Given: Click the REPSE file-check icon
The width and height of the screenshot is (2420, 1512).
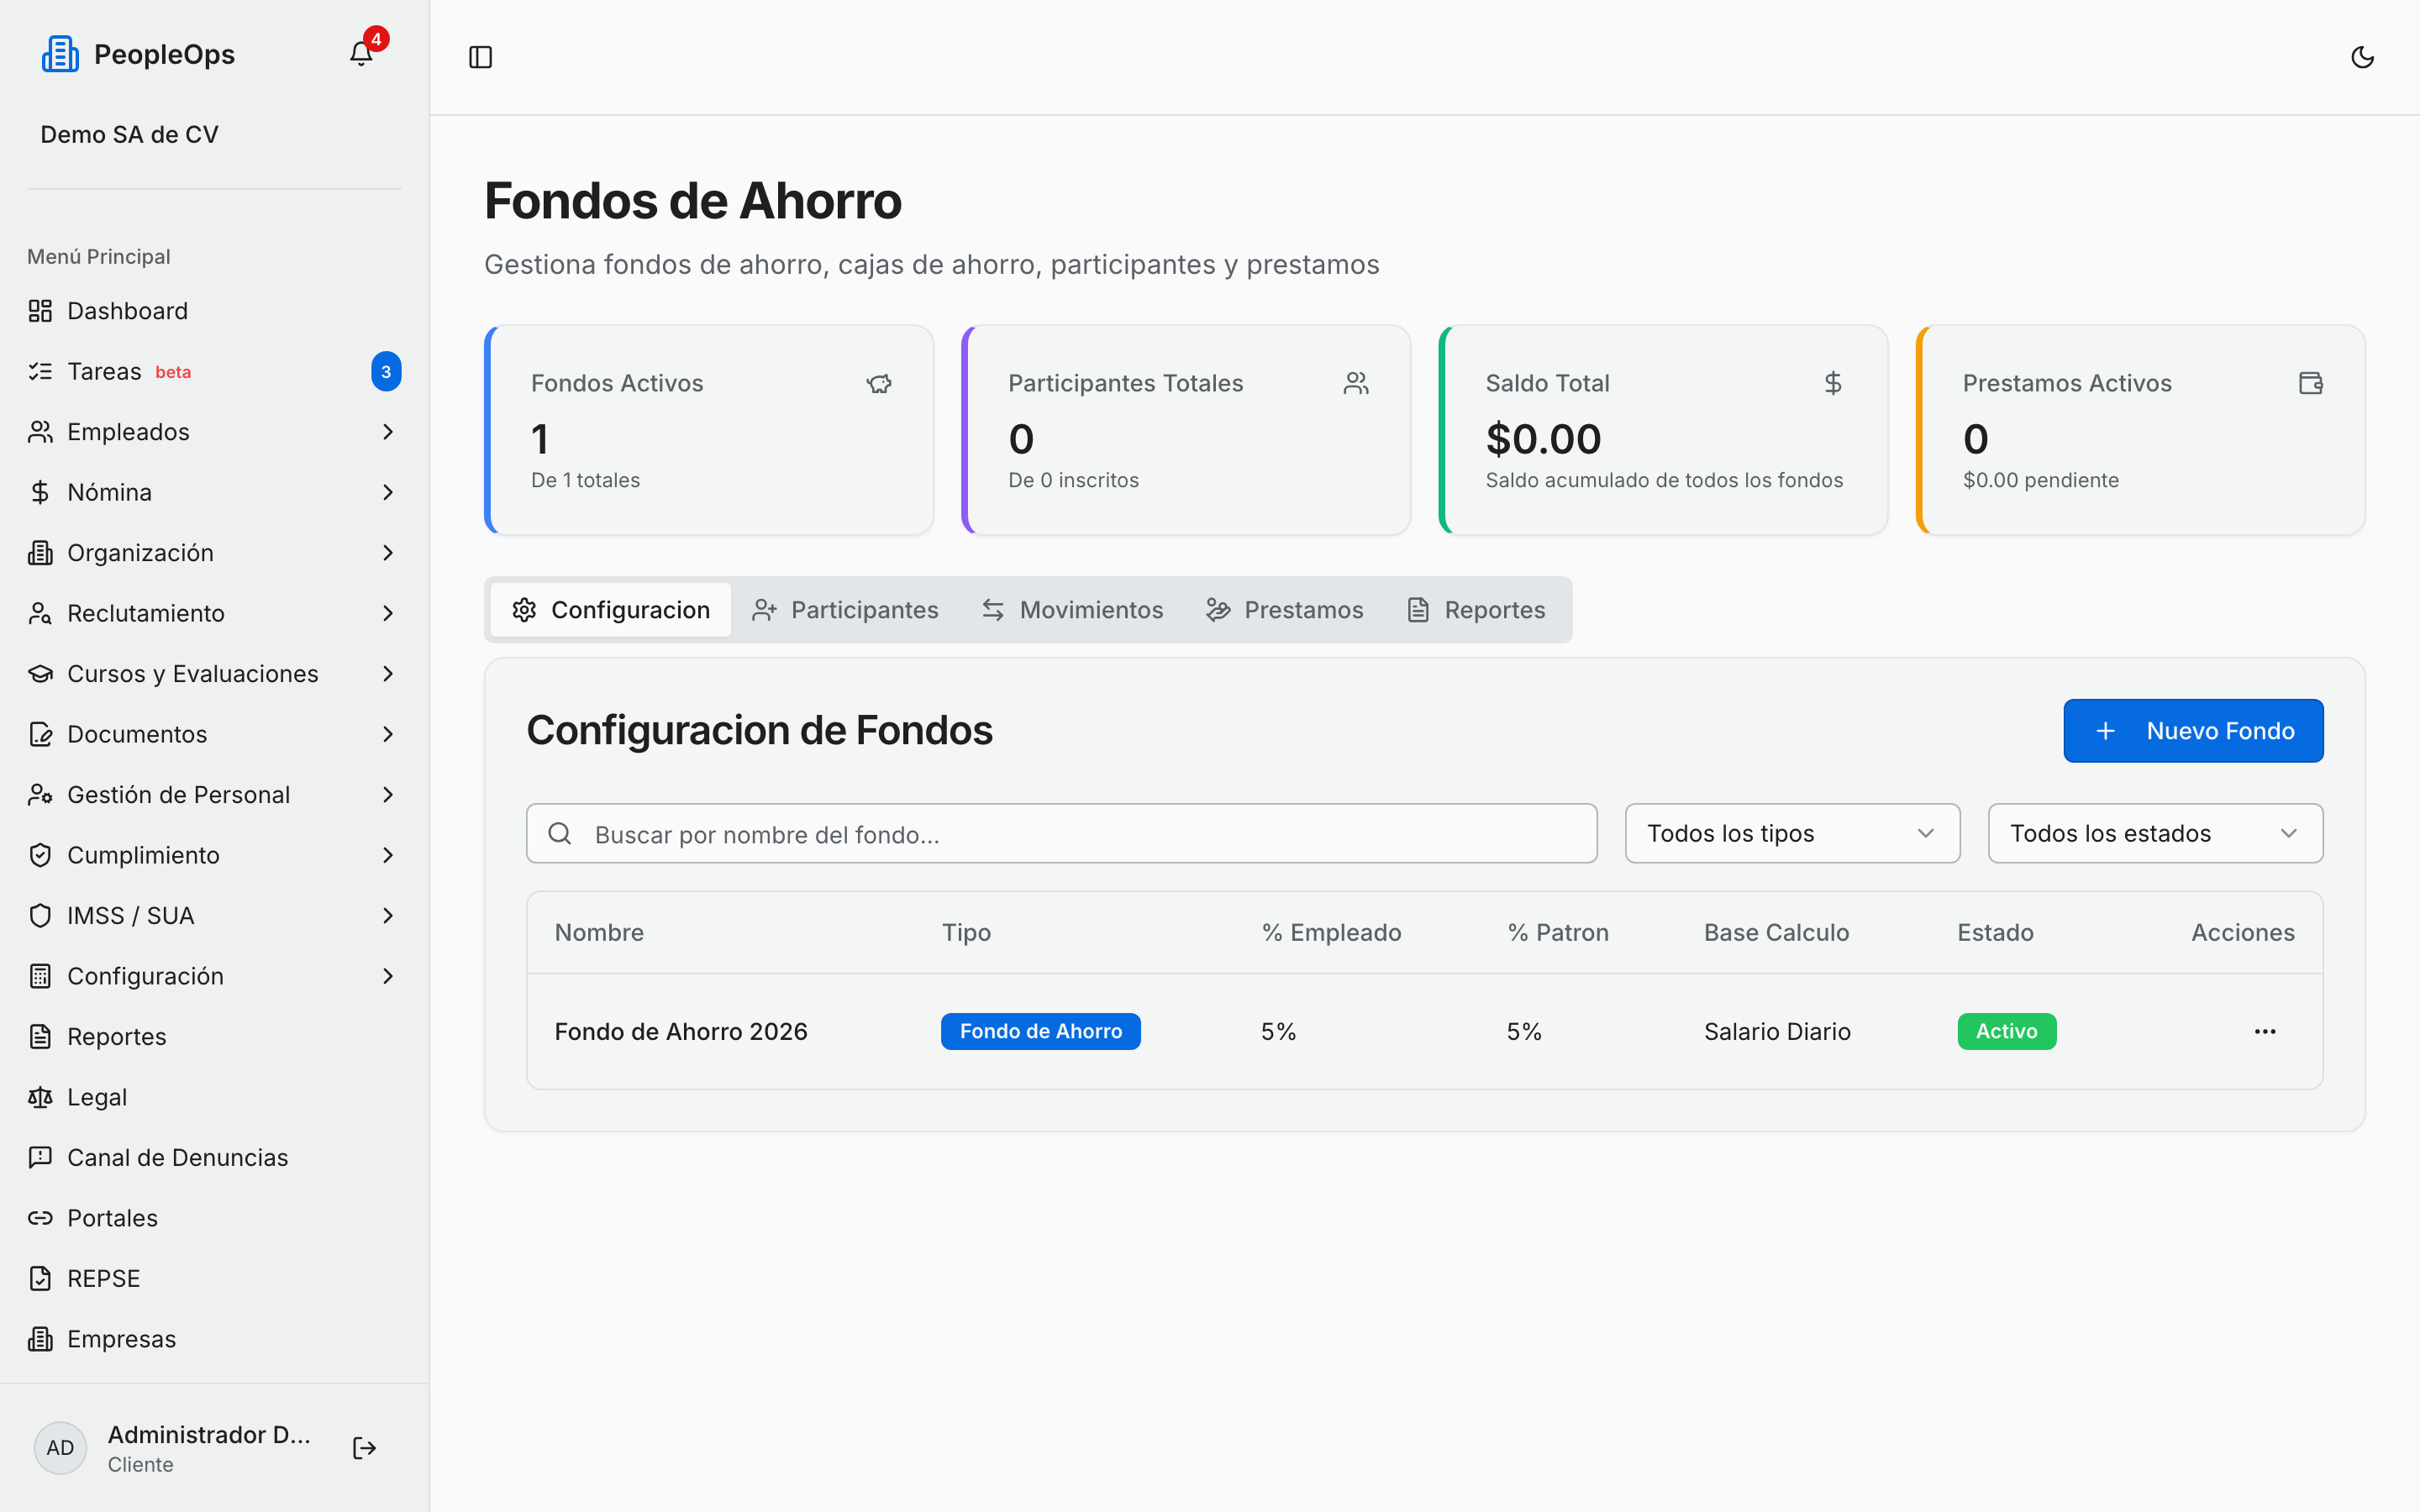Looking at the screenshot, I should [x=40, y=1278].
